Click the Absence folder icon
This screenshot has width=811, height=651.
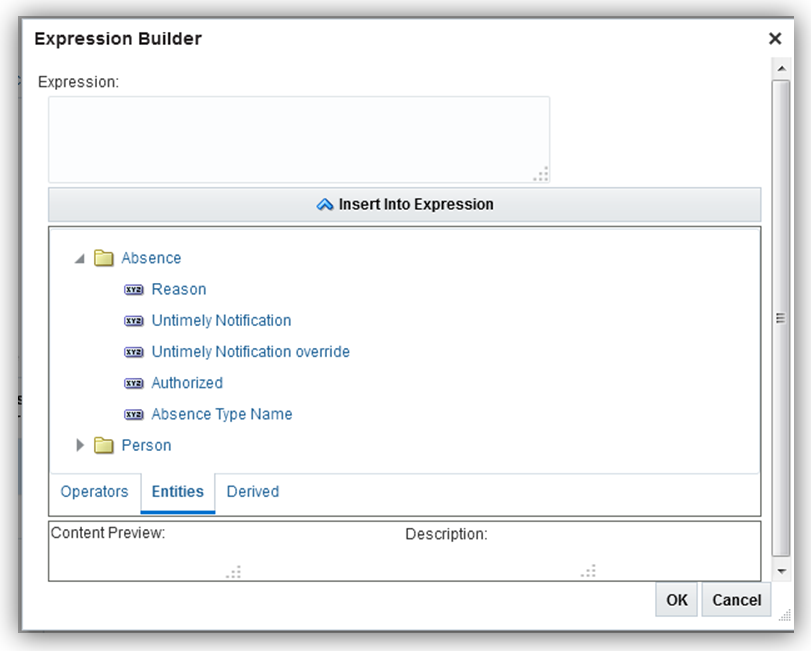pyautogui.click(x=104, y=258)
